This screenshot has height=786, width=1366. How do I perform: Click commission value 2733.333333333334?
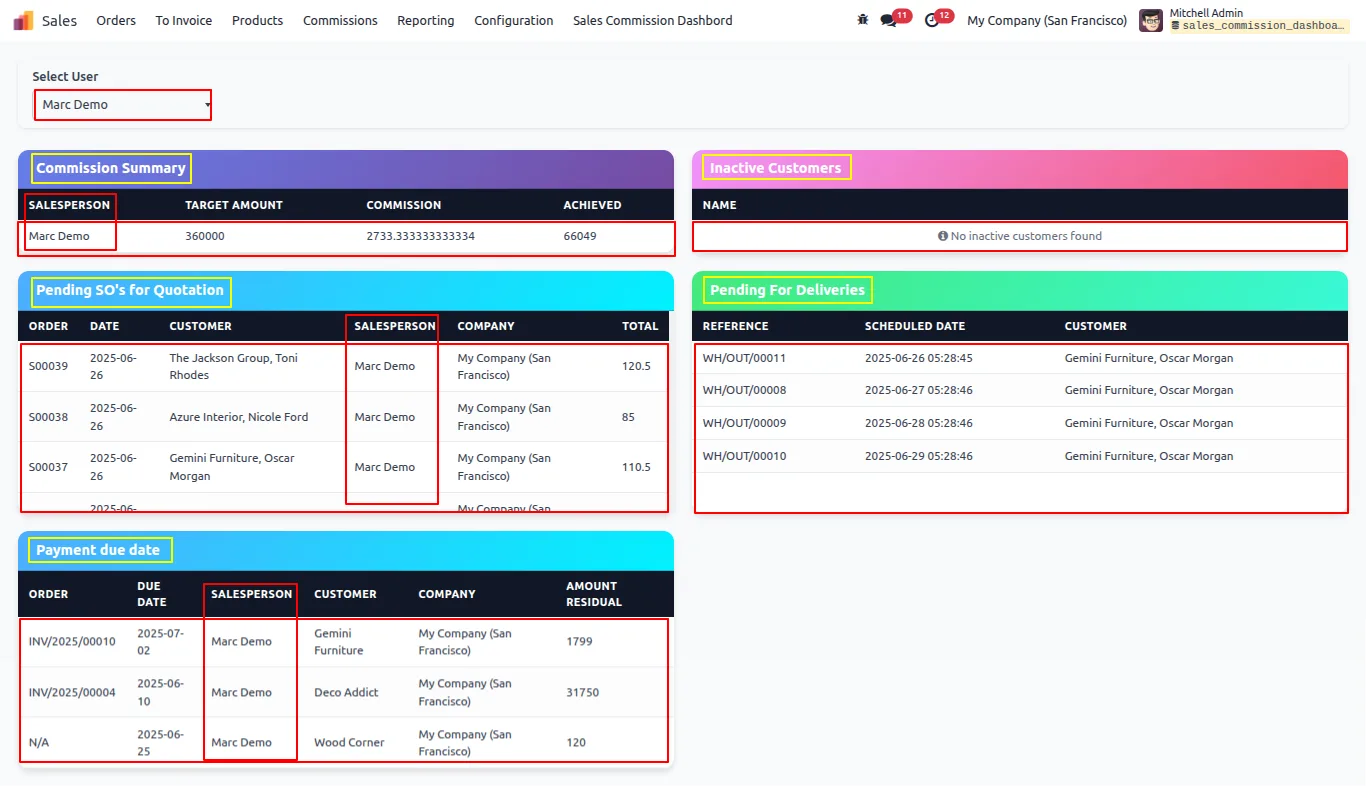[421, 236]
